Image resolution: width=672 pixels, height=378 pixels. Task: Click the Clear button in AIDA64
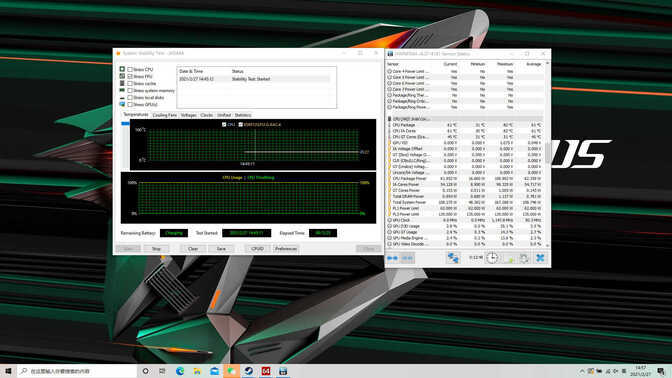[x=193, y=249]
